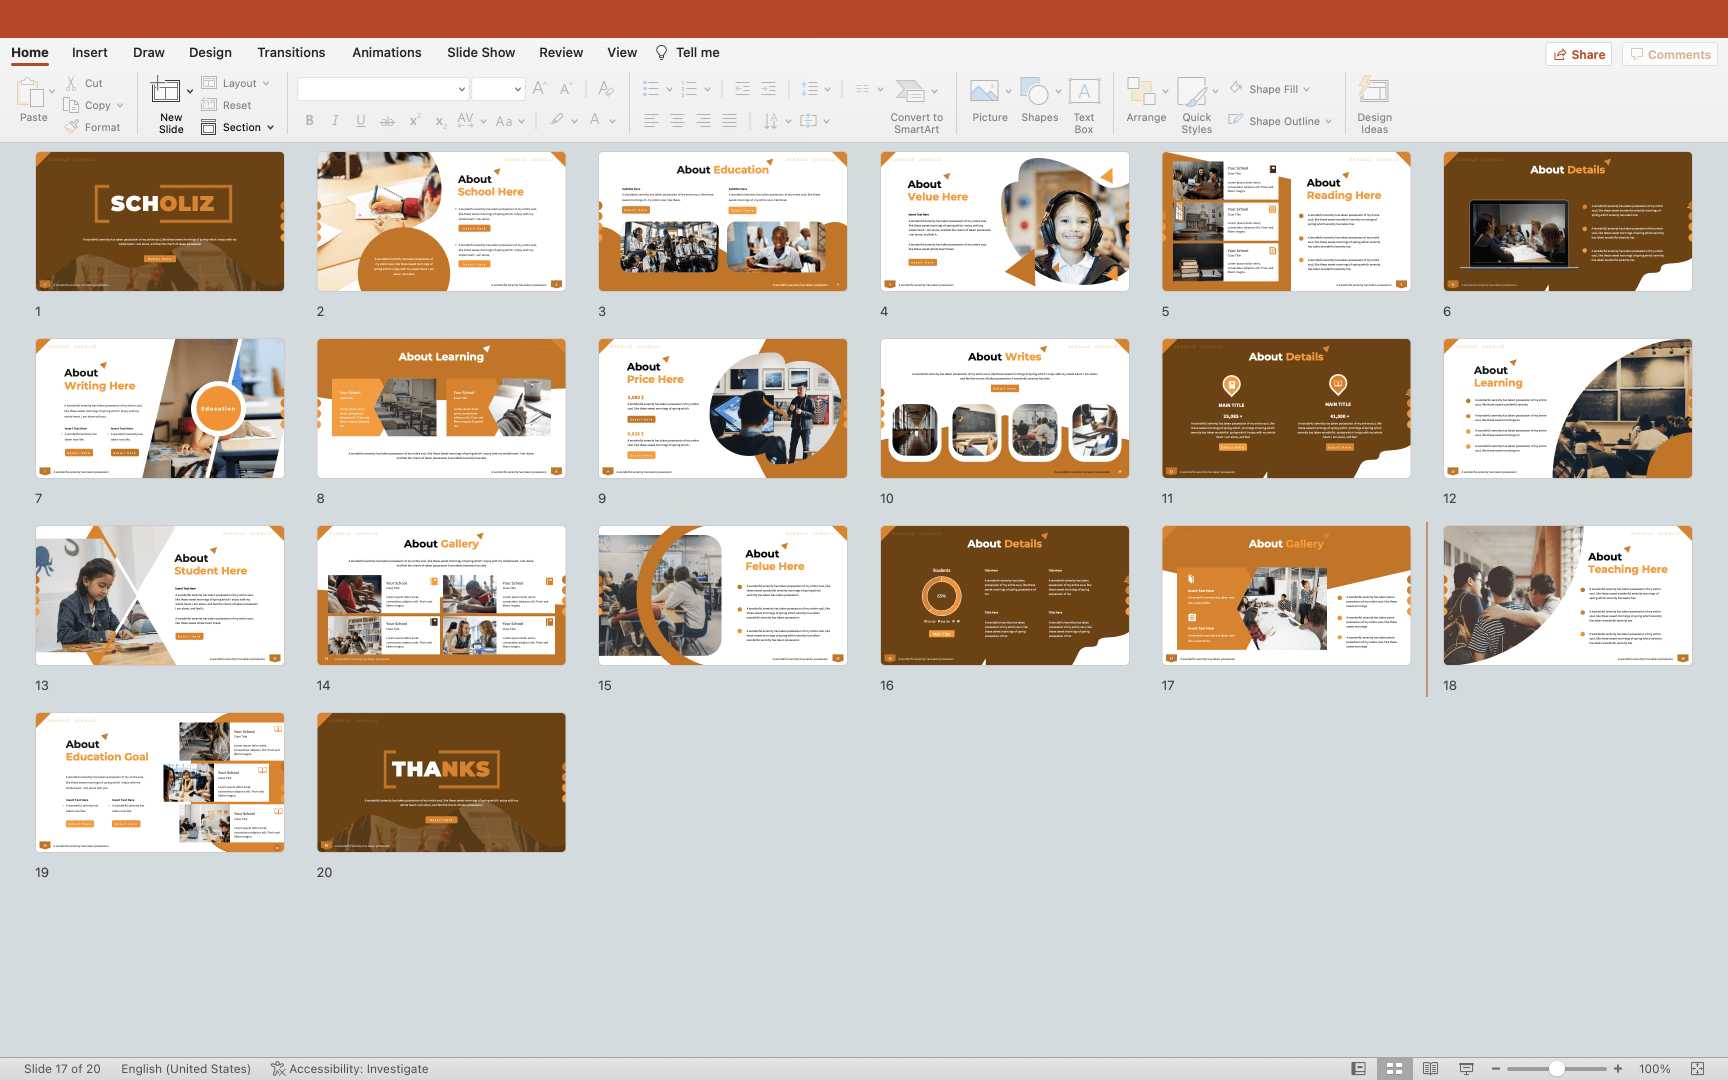Select the THANKS slide 20 thumbnail
This screenshot has height=1080, width=1728.
[441, 782]
